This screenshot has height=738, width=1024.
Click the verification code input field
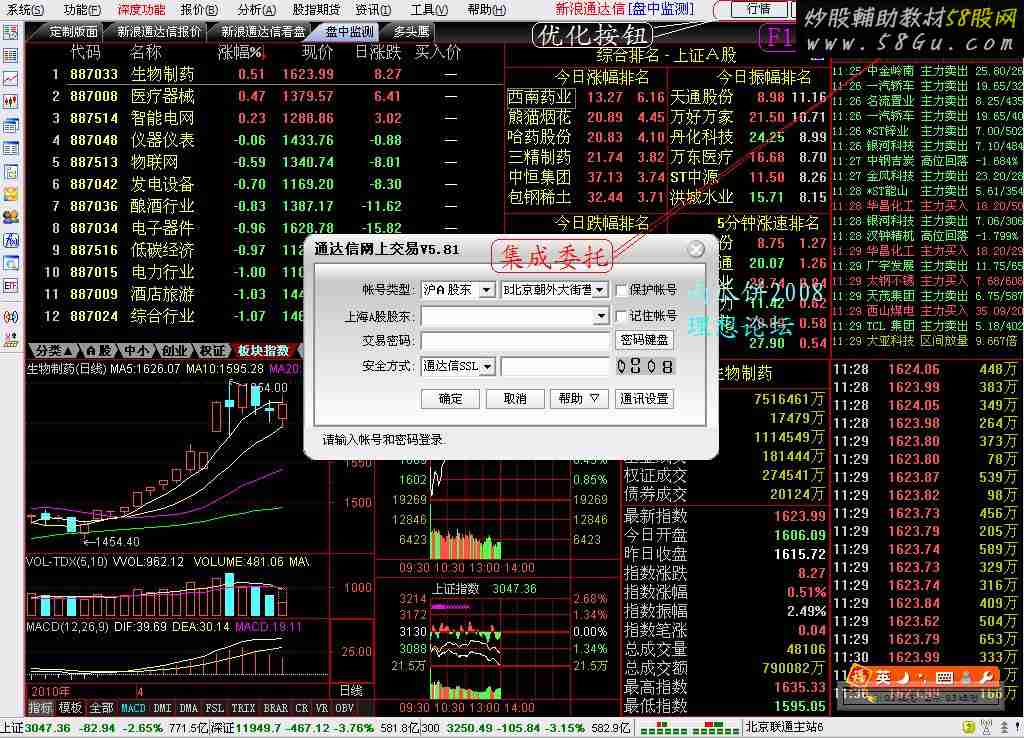coord(555,366)
